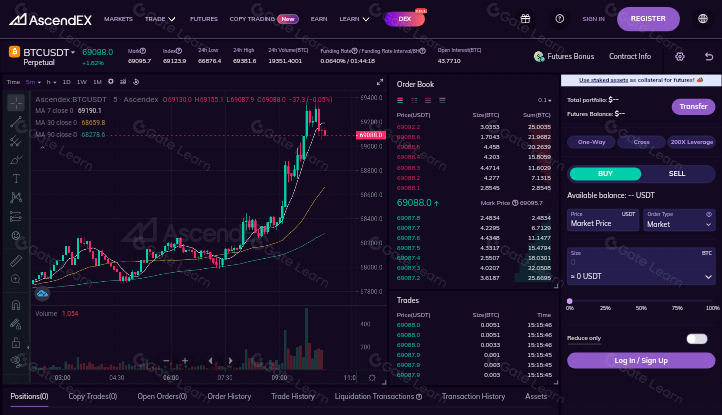Open COPY TRADING menu item
This screenshot has height=415, width=722.
click(252, 19)
